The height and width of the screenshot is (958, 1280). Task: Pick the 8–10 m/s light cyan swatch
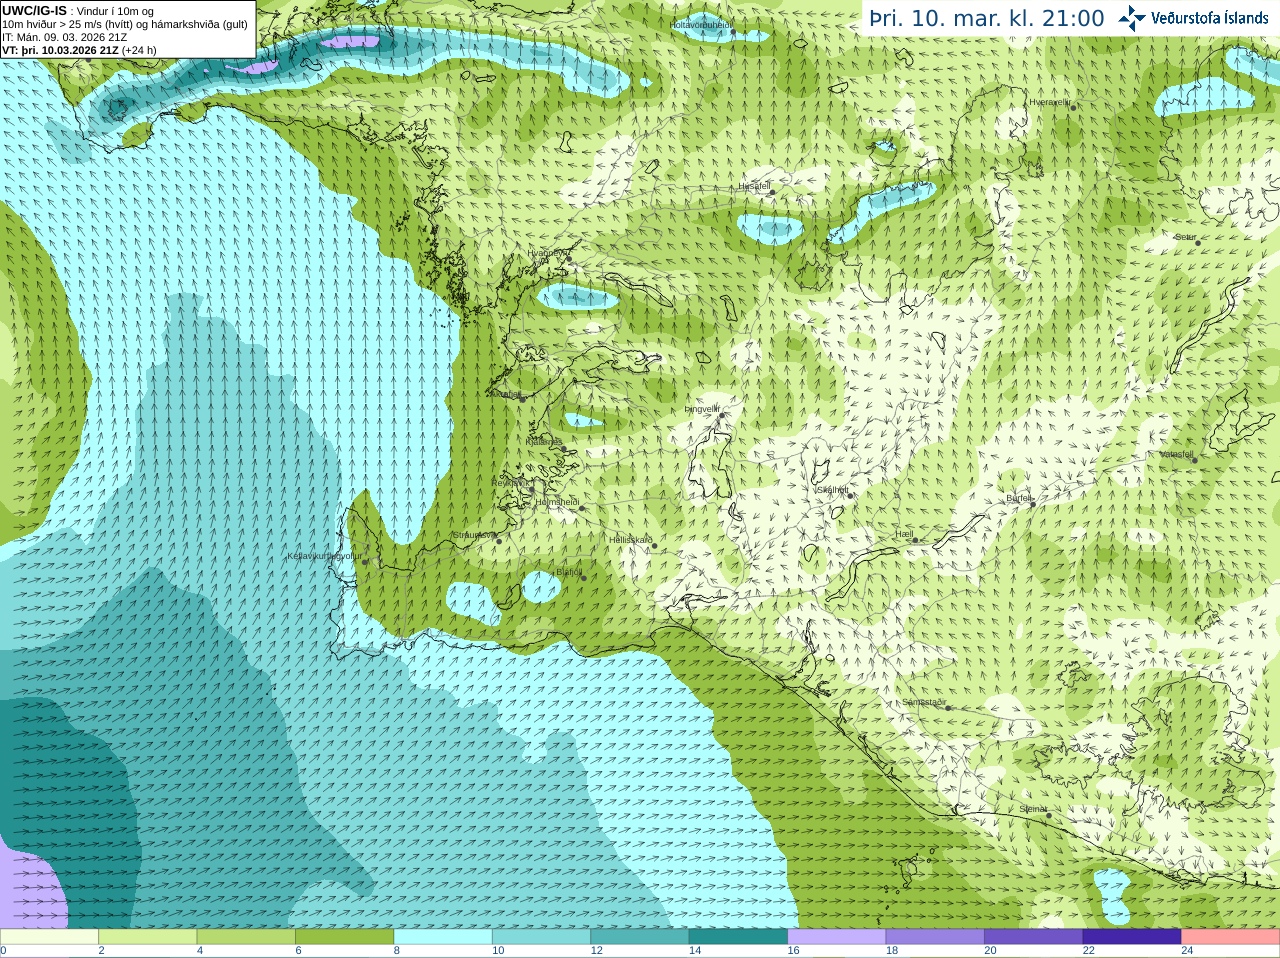pos(443,937)
